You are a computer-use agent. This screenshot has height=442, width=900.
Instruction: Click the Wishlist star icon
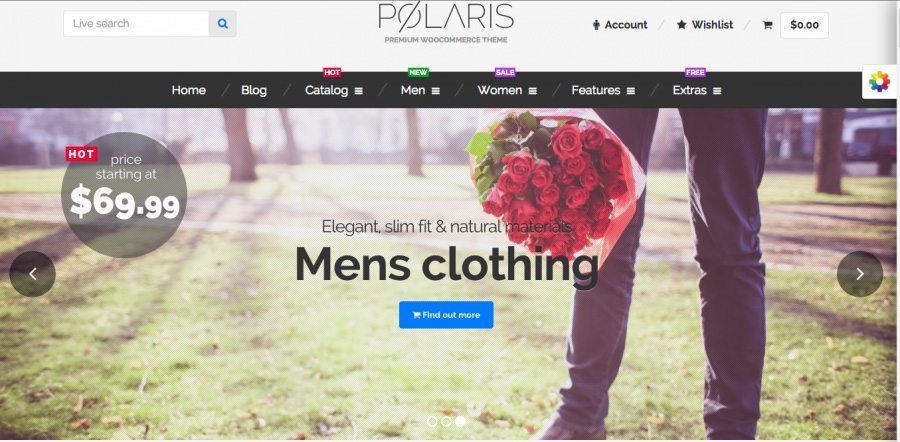pyautogui.click(x=681, y=25)
